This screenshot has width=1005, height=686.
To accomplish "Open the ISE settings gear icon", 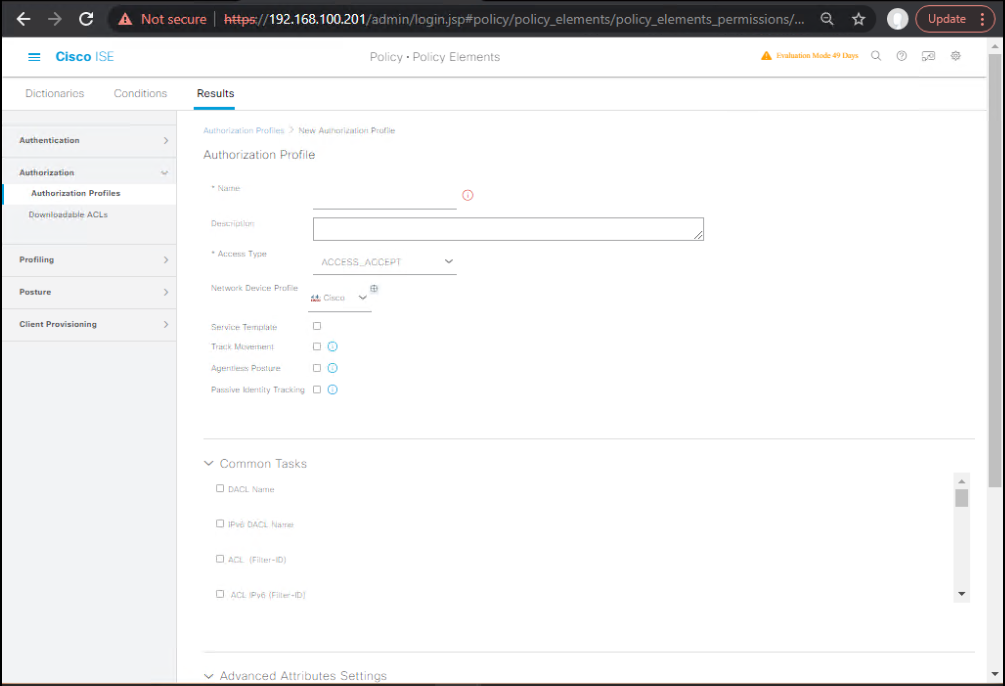I will click(x=955, y=56).
